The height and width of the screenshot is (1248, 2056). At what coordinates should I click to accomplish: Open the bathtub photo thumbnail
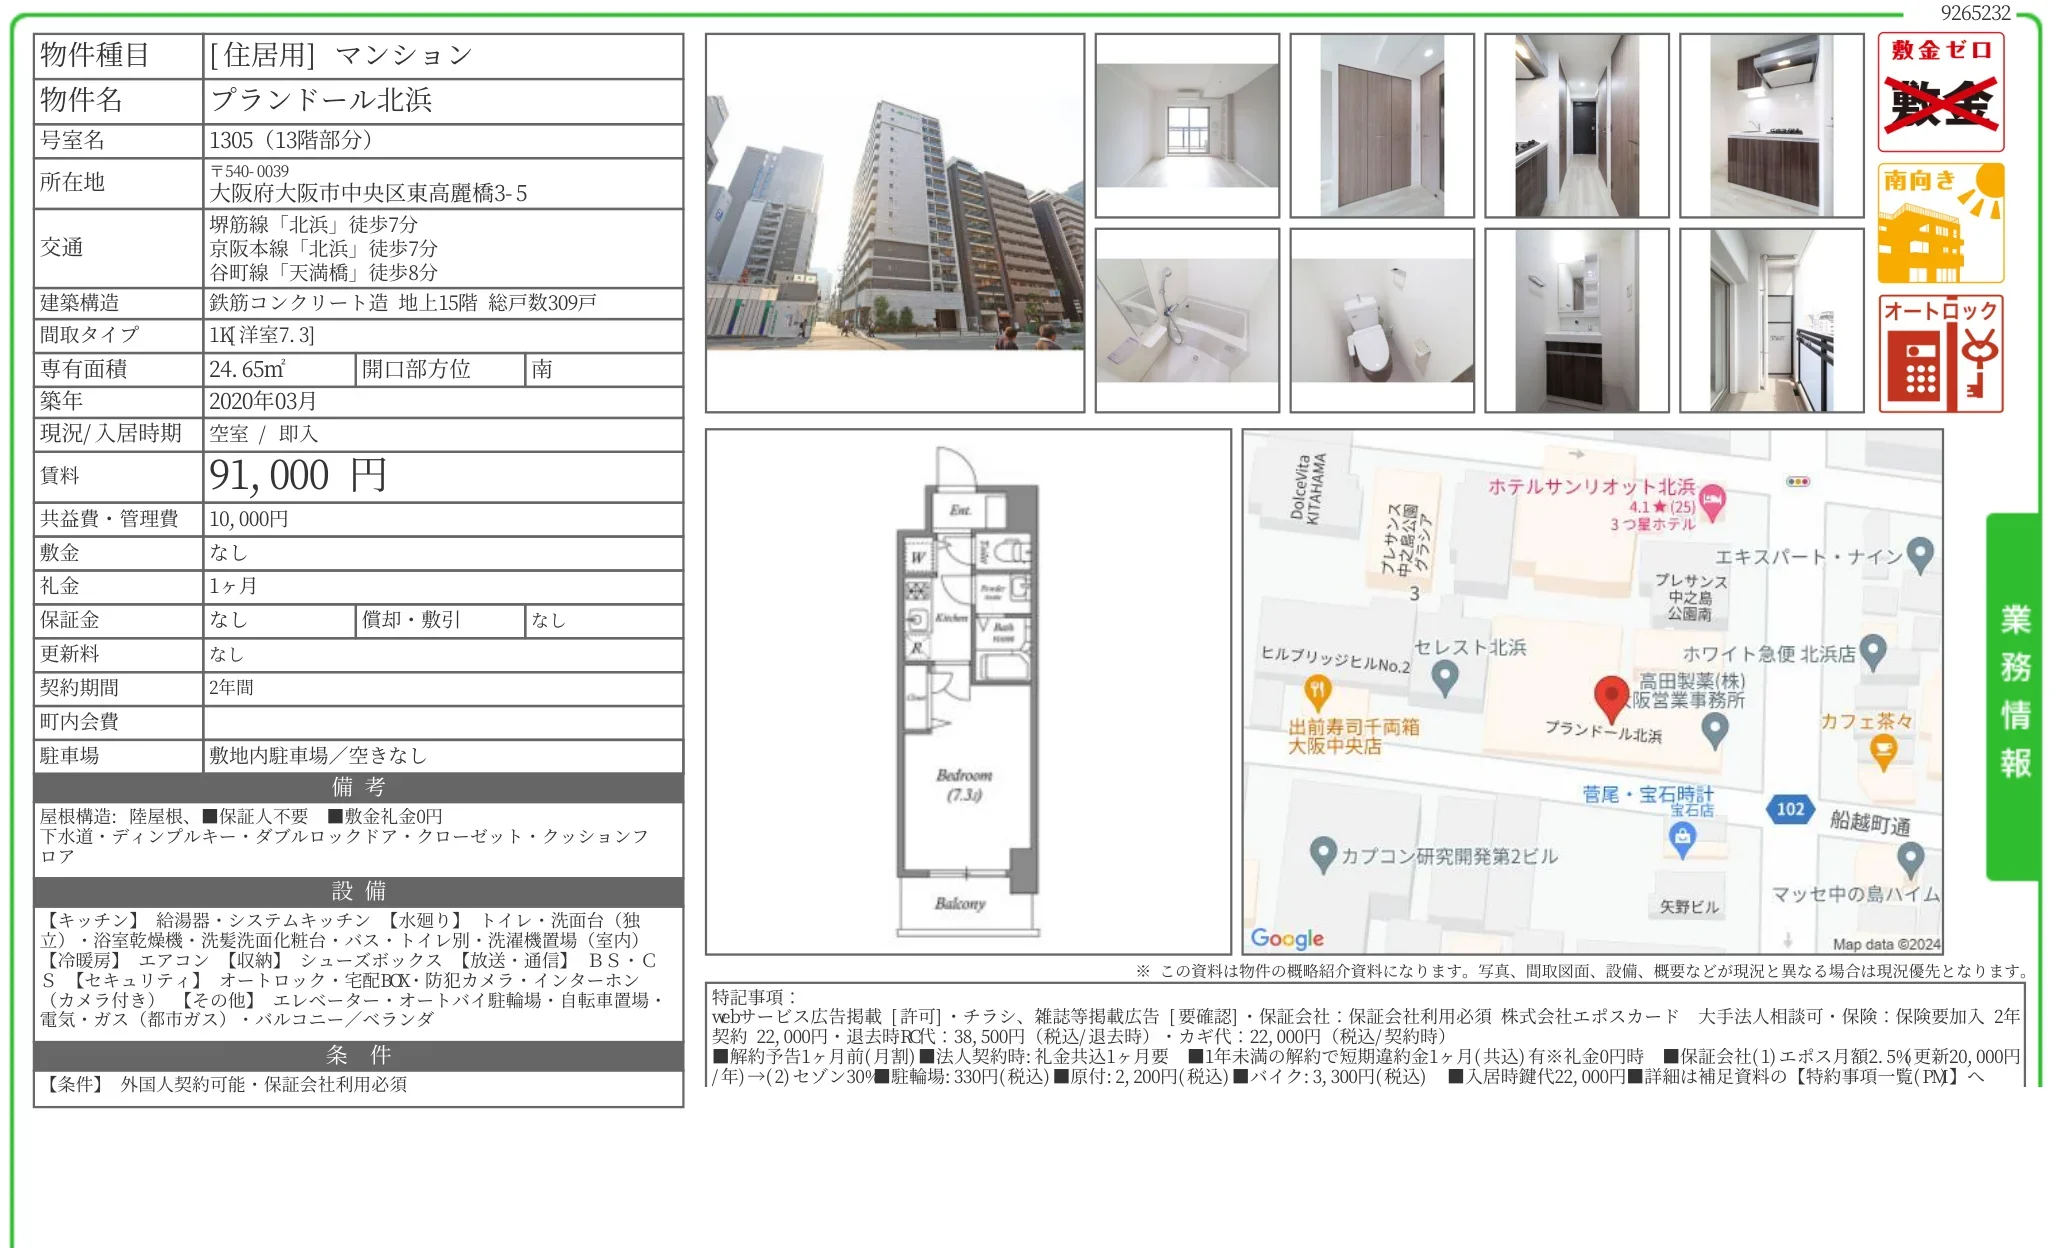tap(1186, 320)
